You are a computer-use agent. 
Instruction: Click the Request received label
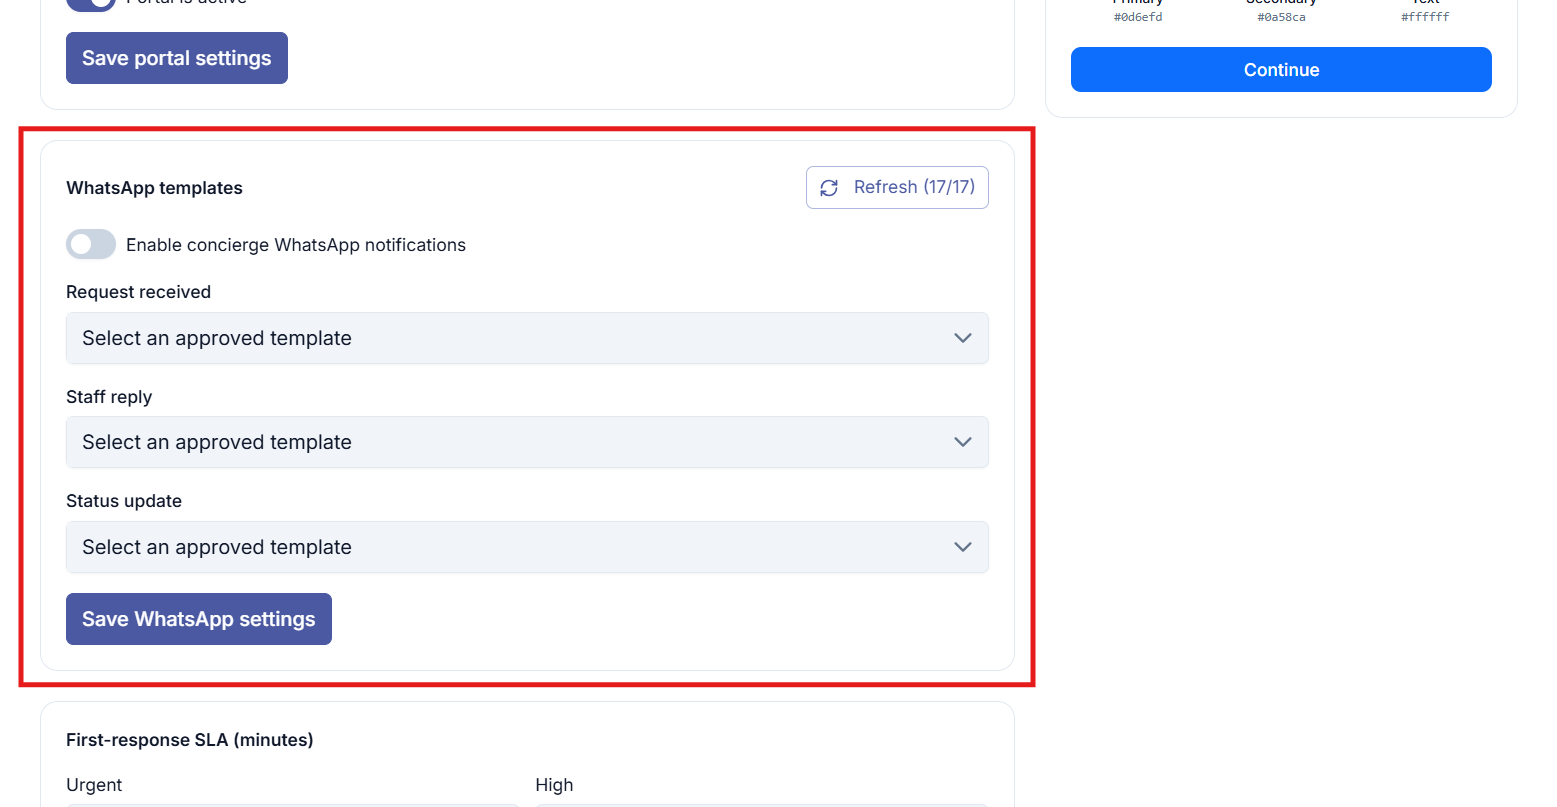[139, 292]
